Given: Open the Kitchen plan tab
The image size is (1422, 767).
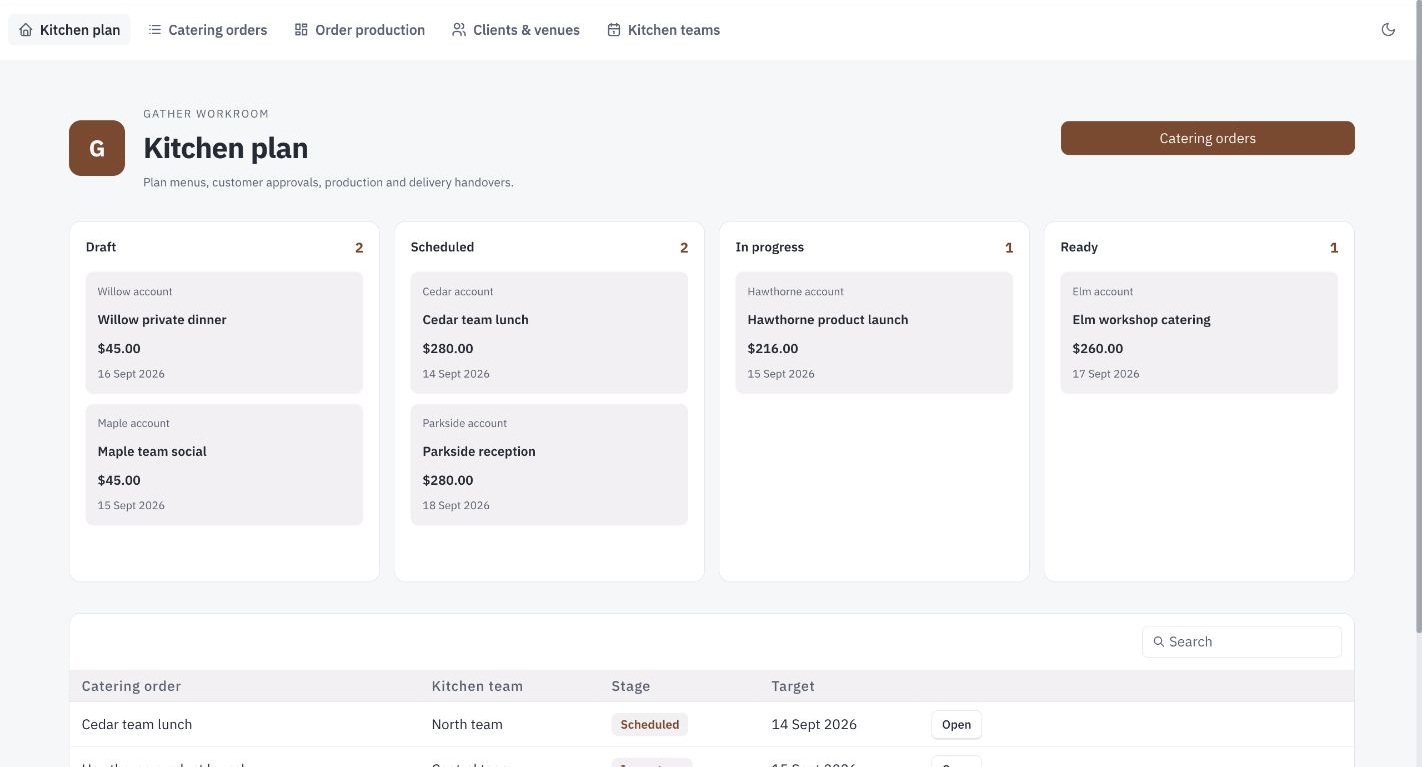Looking at the screenshot, I should pyautogui.click(x=69, y=30).
